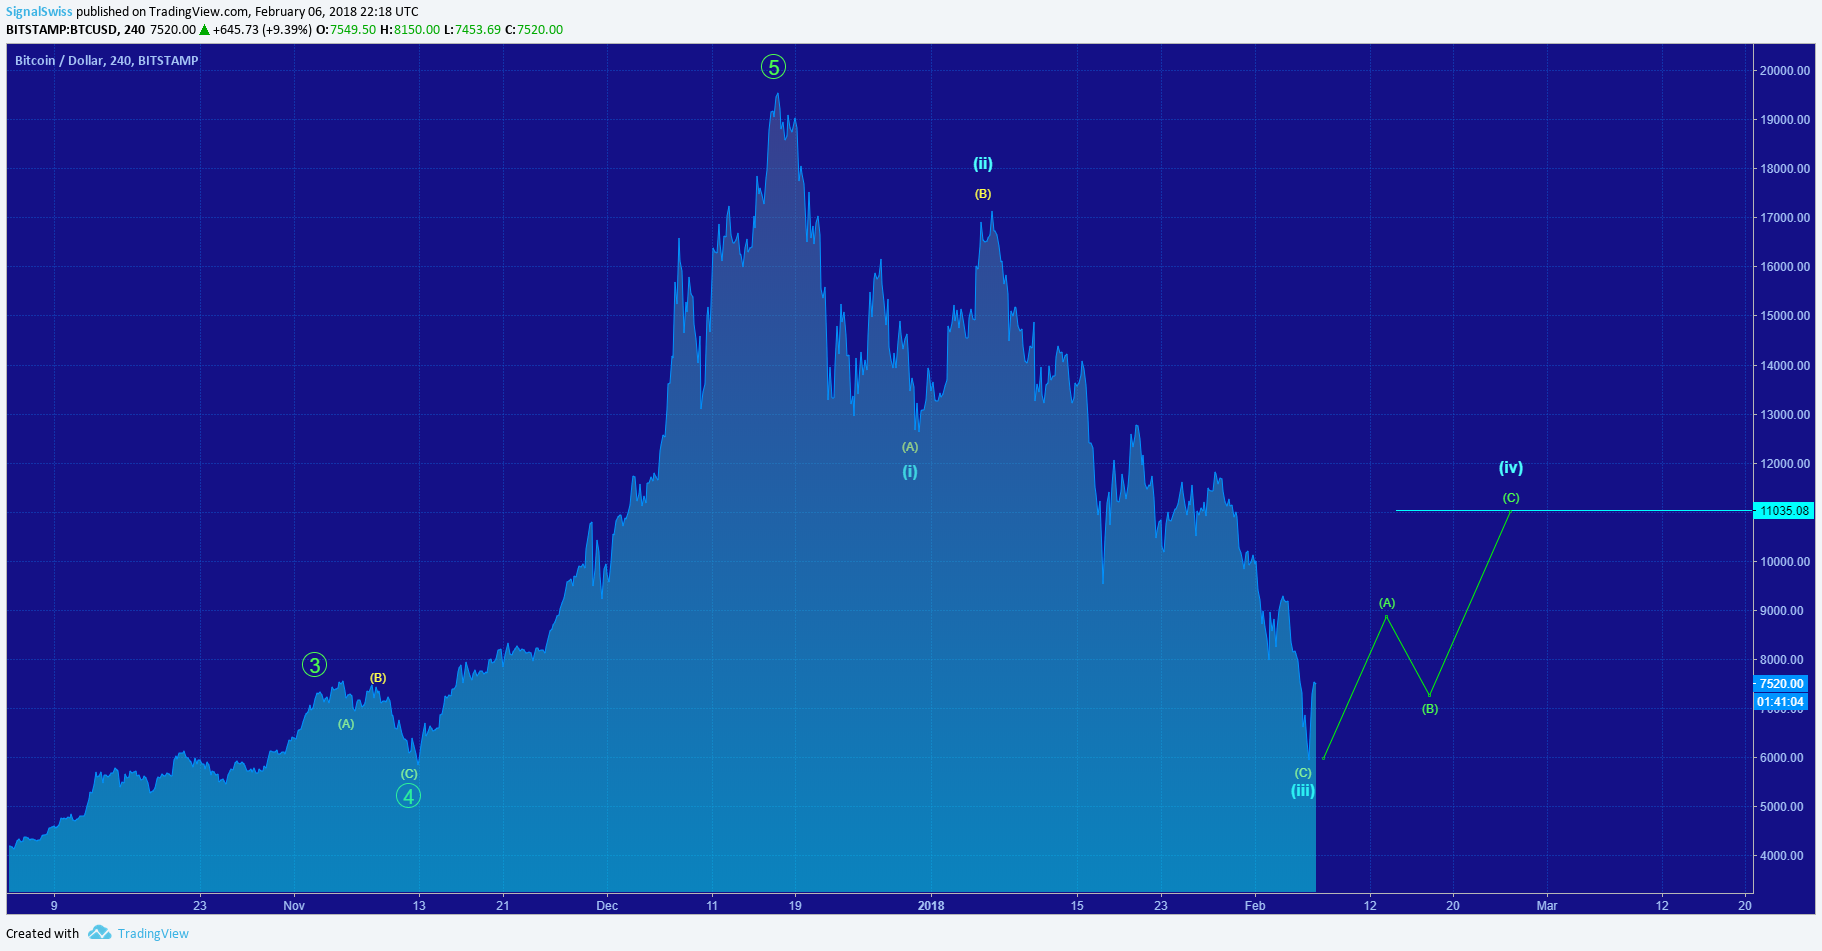
Task: Click the 9000.00 price axis label
Action: (x=1782, y=611)
